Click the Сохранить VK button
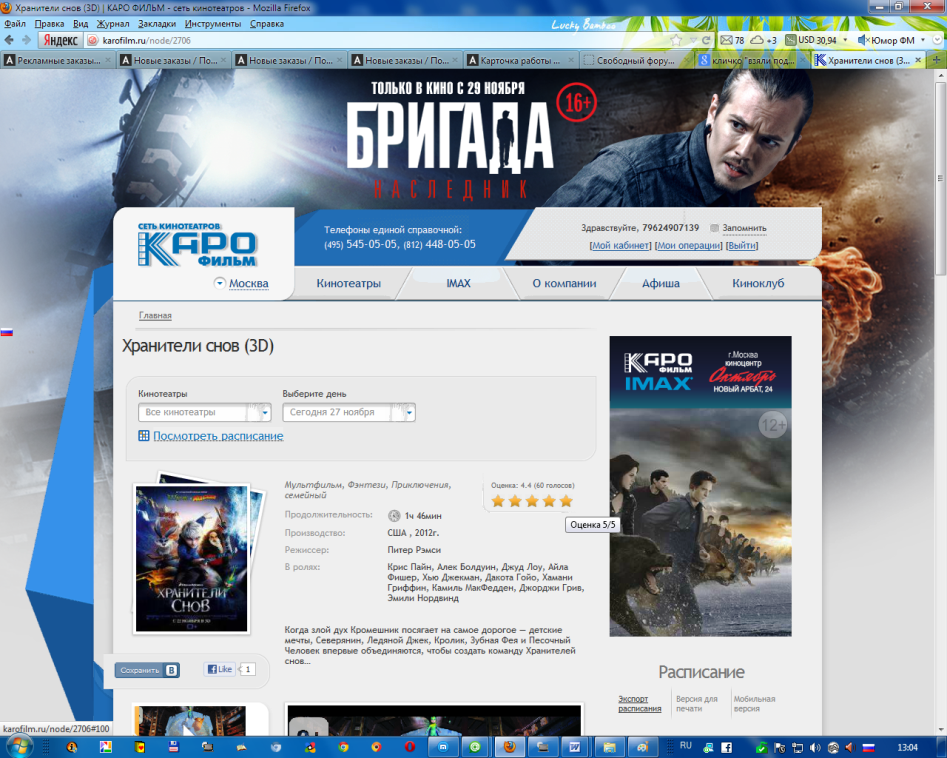 [147, 670]
